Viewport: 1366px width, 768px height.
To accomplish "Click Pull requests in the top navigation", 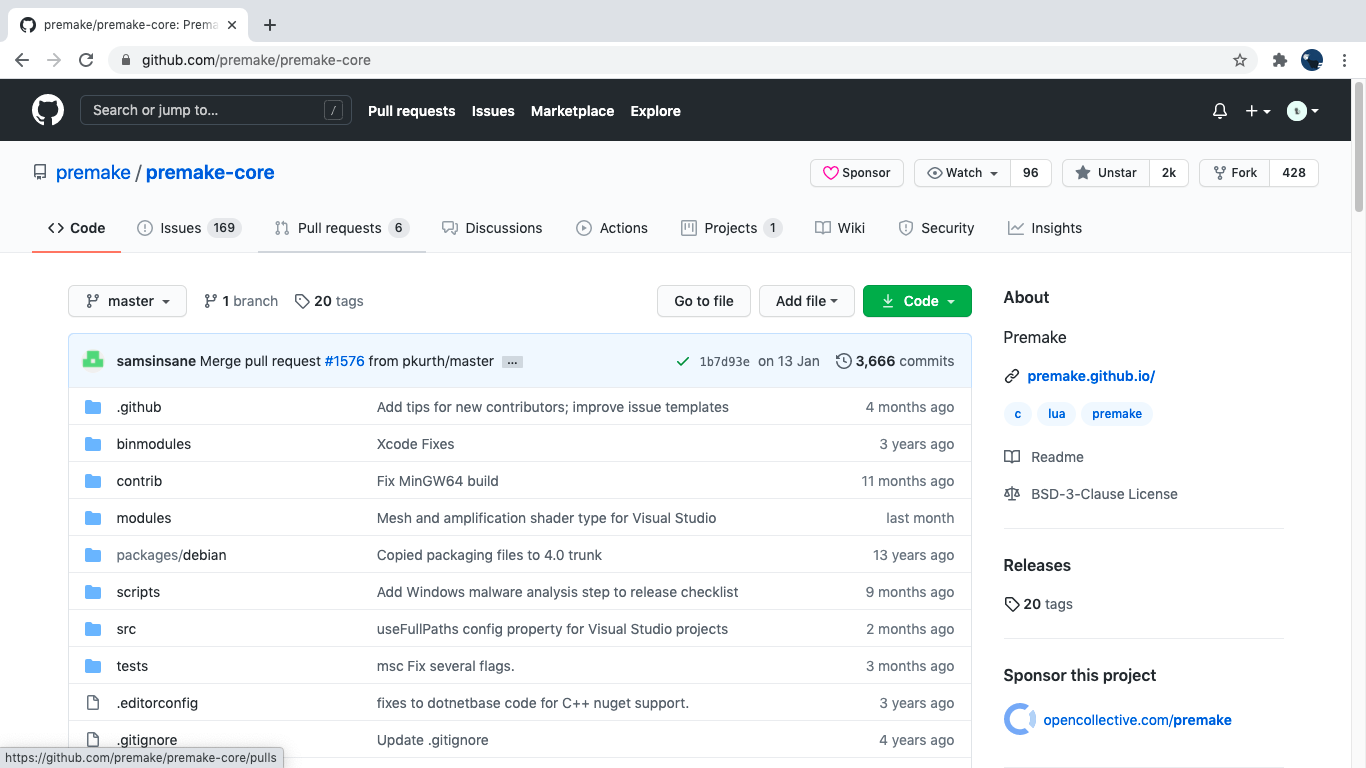I will click(412, 111).
